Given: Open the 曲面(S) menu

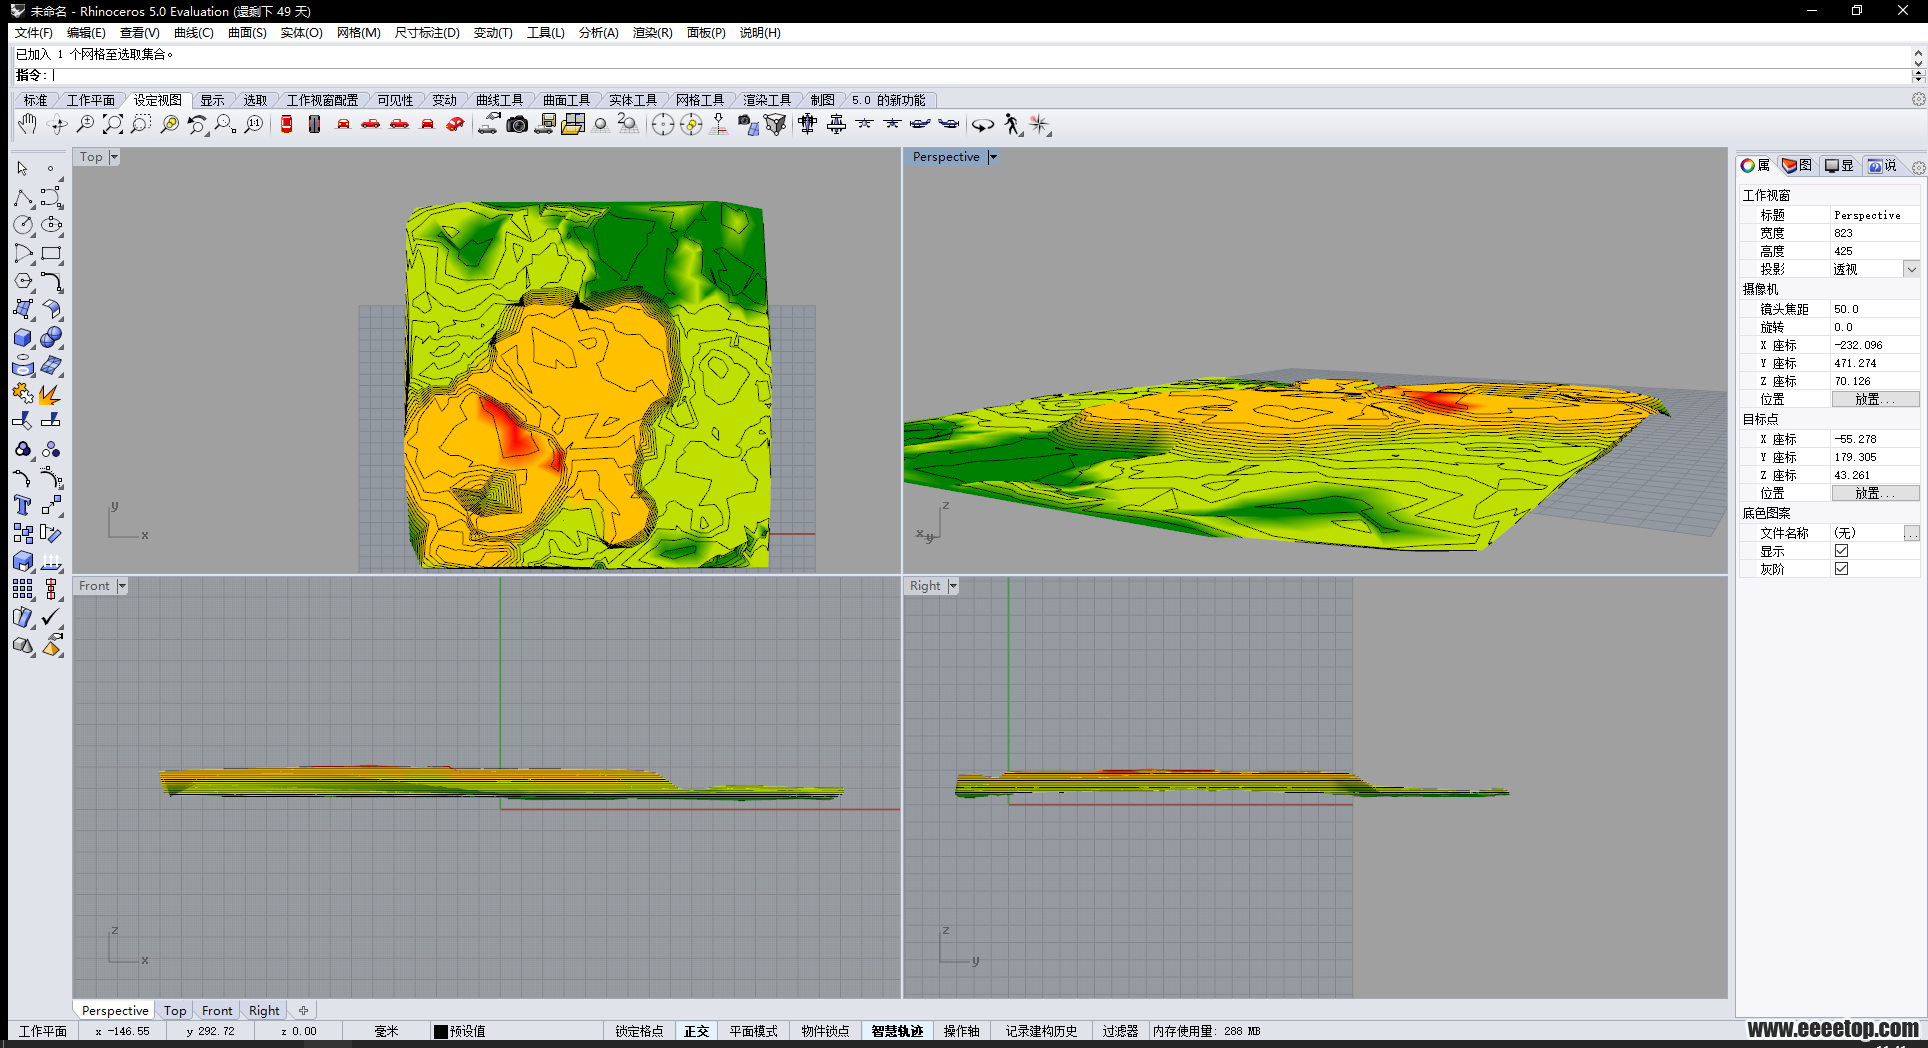Looking at the screenshot, I should (x=247, y=33).
